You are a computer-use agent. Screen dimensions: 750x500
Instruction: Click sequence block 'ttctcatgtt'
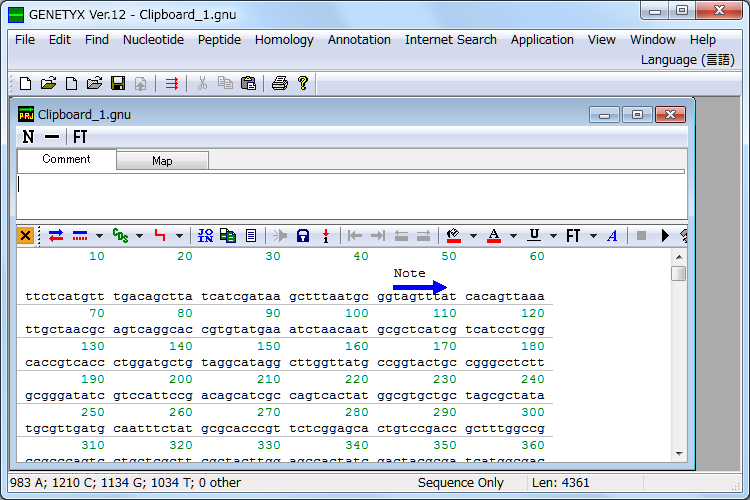(65, 297)
